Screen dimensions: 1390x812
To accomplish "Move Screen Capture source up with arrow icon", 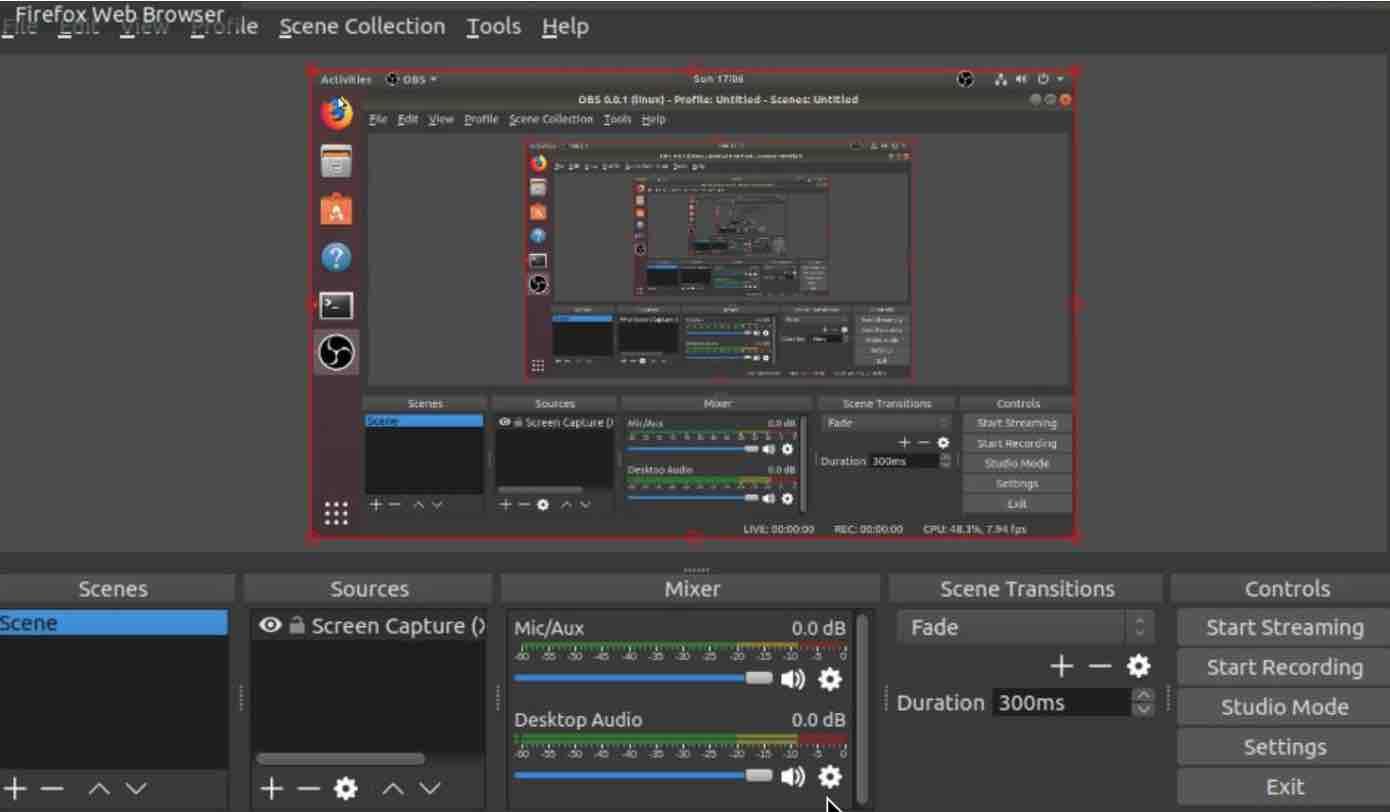I will [x=392, y=788].
